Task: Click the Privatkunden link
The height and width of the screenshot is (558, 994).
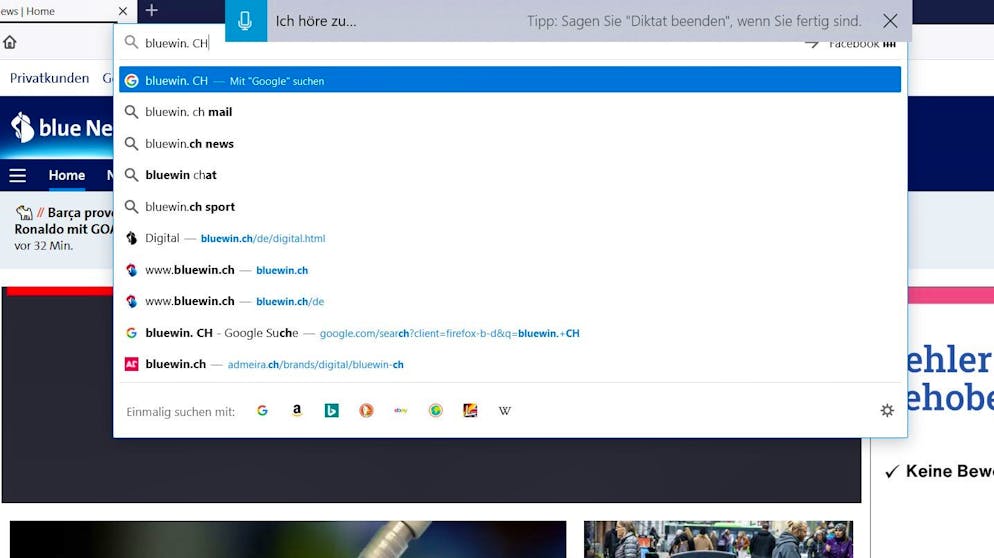Action: (x=49, y=78)
